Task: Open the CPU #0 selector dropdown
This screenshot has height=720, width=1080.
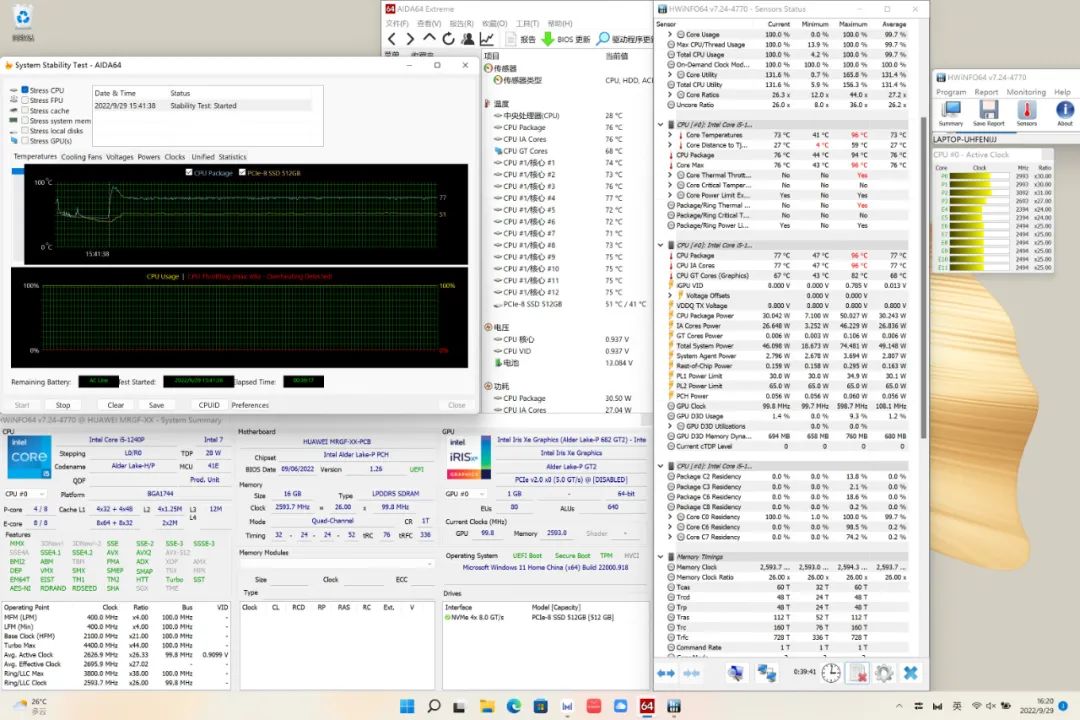Action: (25, 494)
